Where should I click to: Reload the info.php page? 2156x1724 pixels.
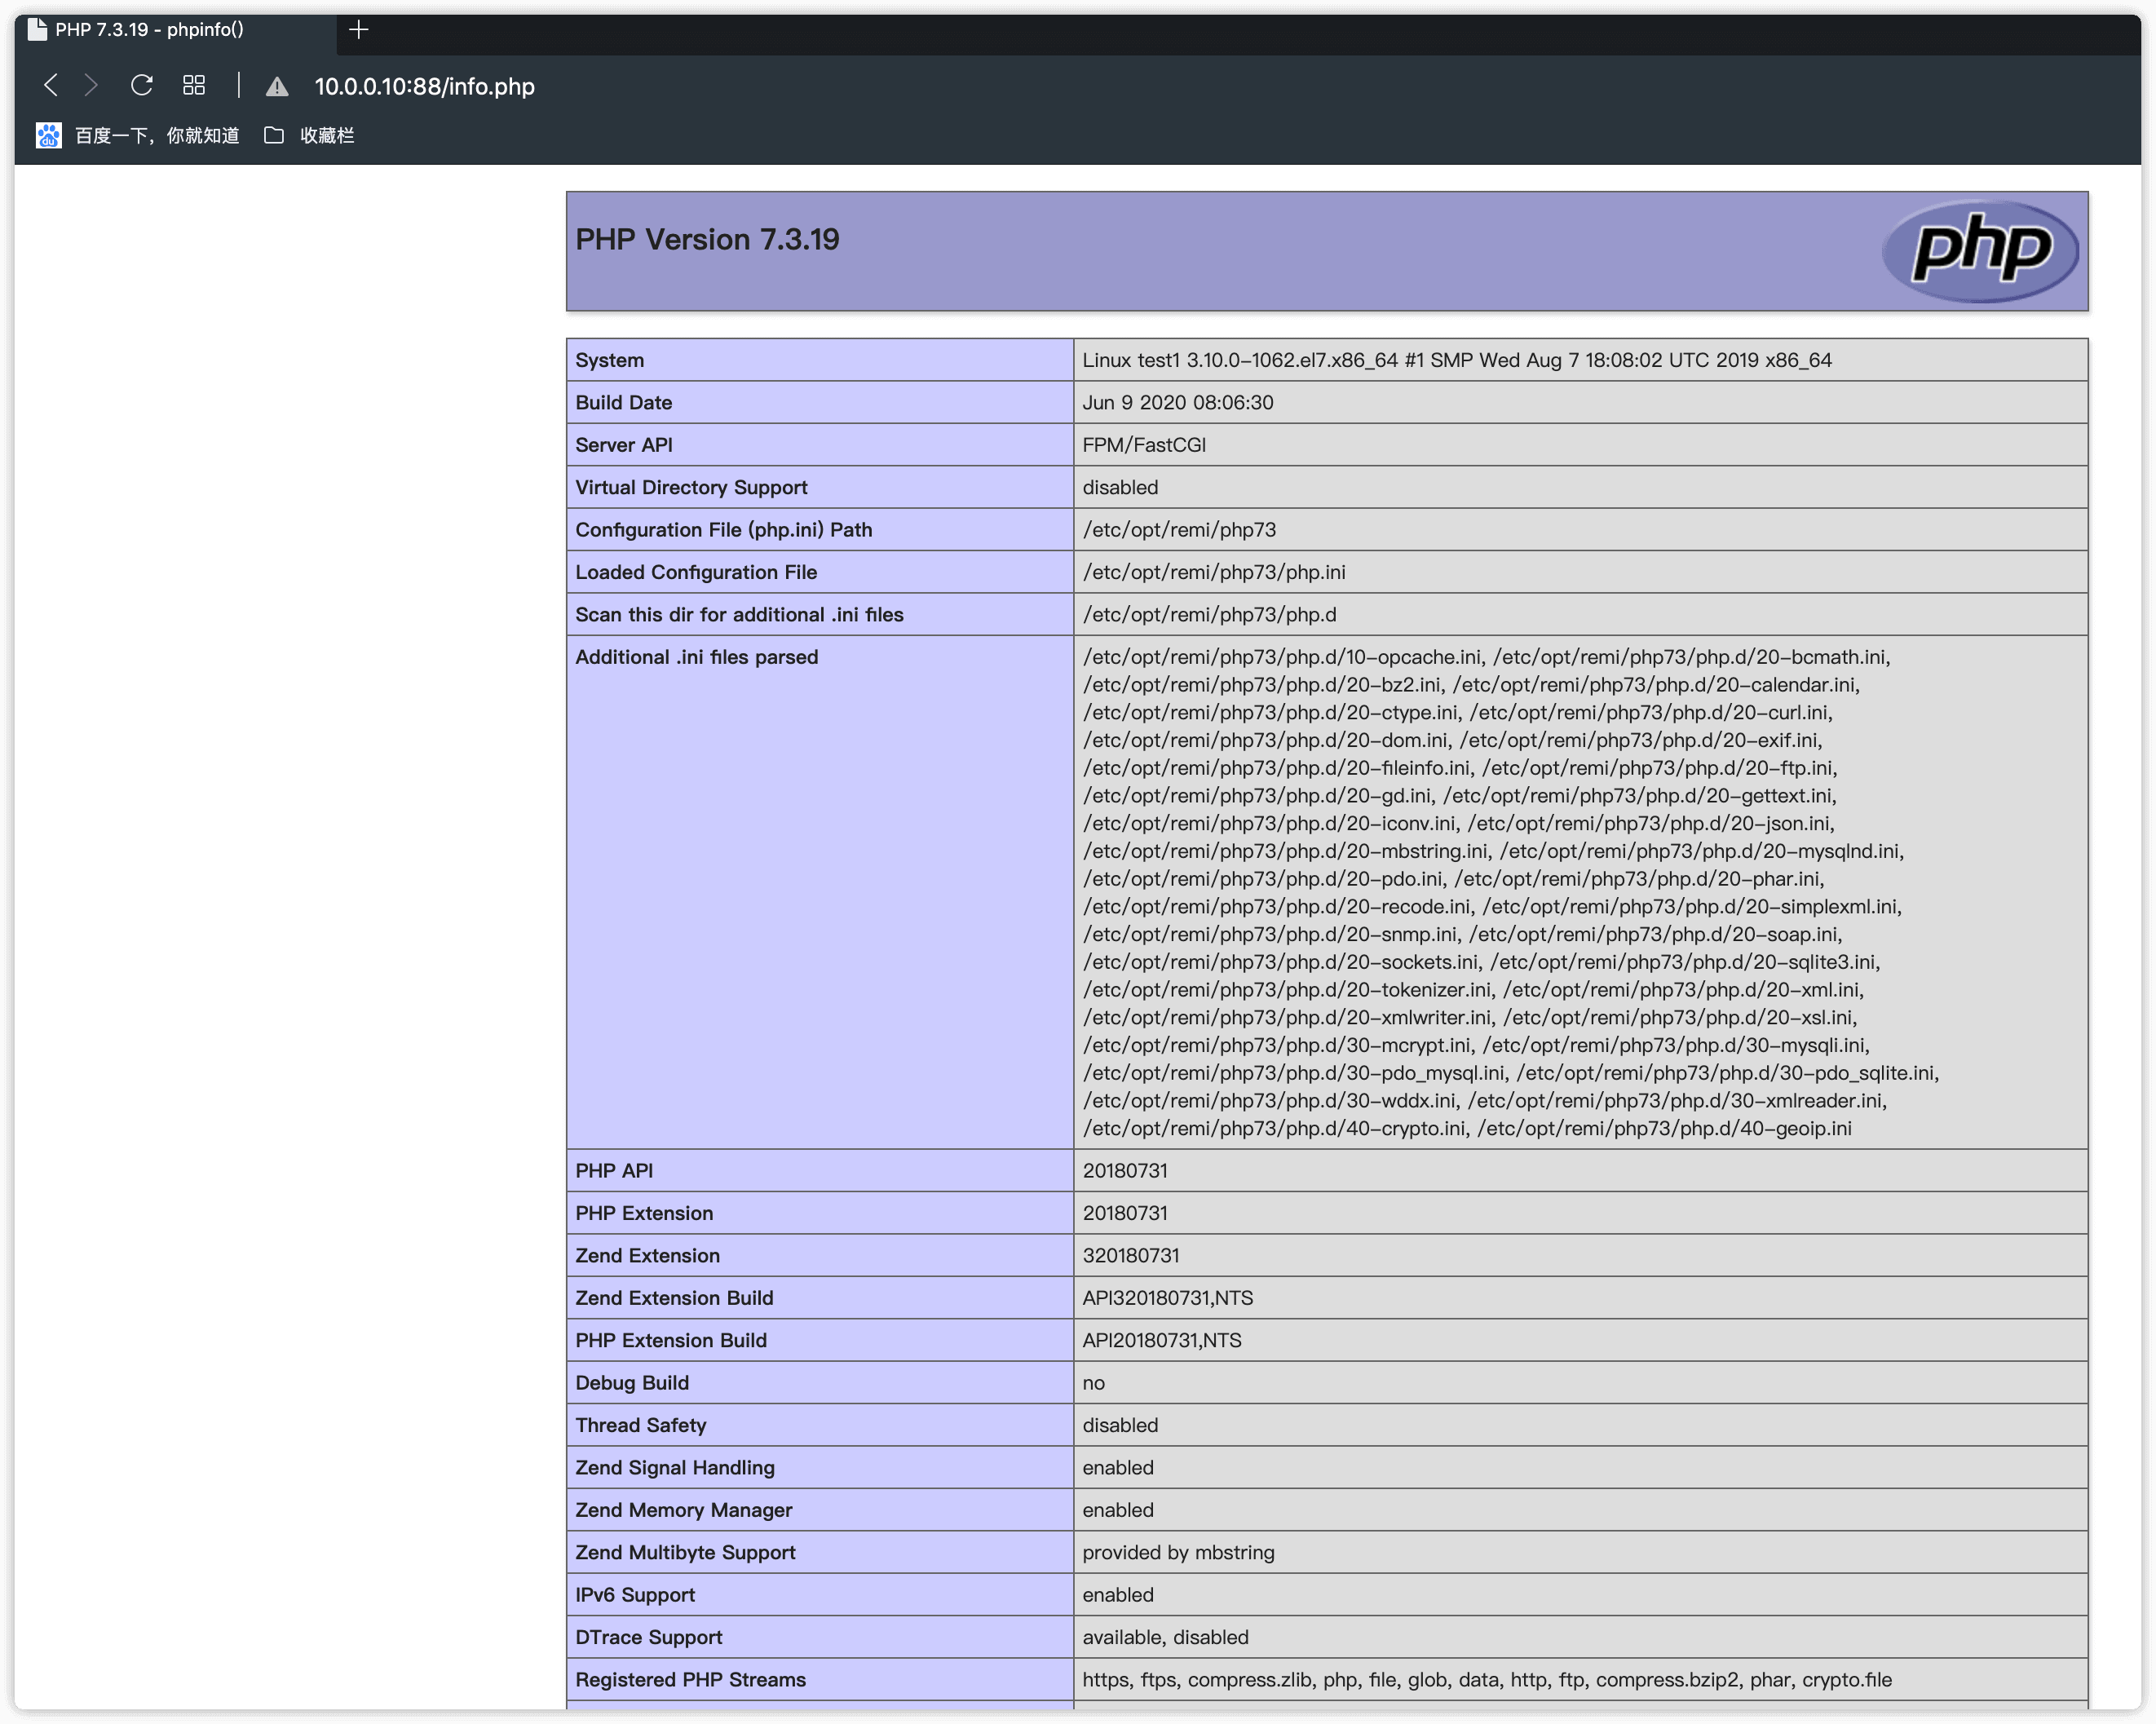coord(142,86)
